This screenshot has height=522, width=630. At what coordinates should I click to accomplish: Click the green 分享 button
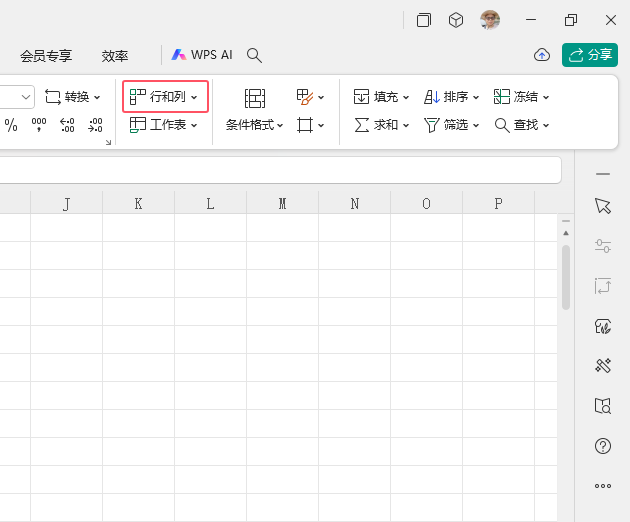[x=589, y=55]
